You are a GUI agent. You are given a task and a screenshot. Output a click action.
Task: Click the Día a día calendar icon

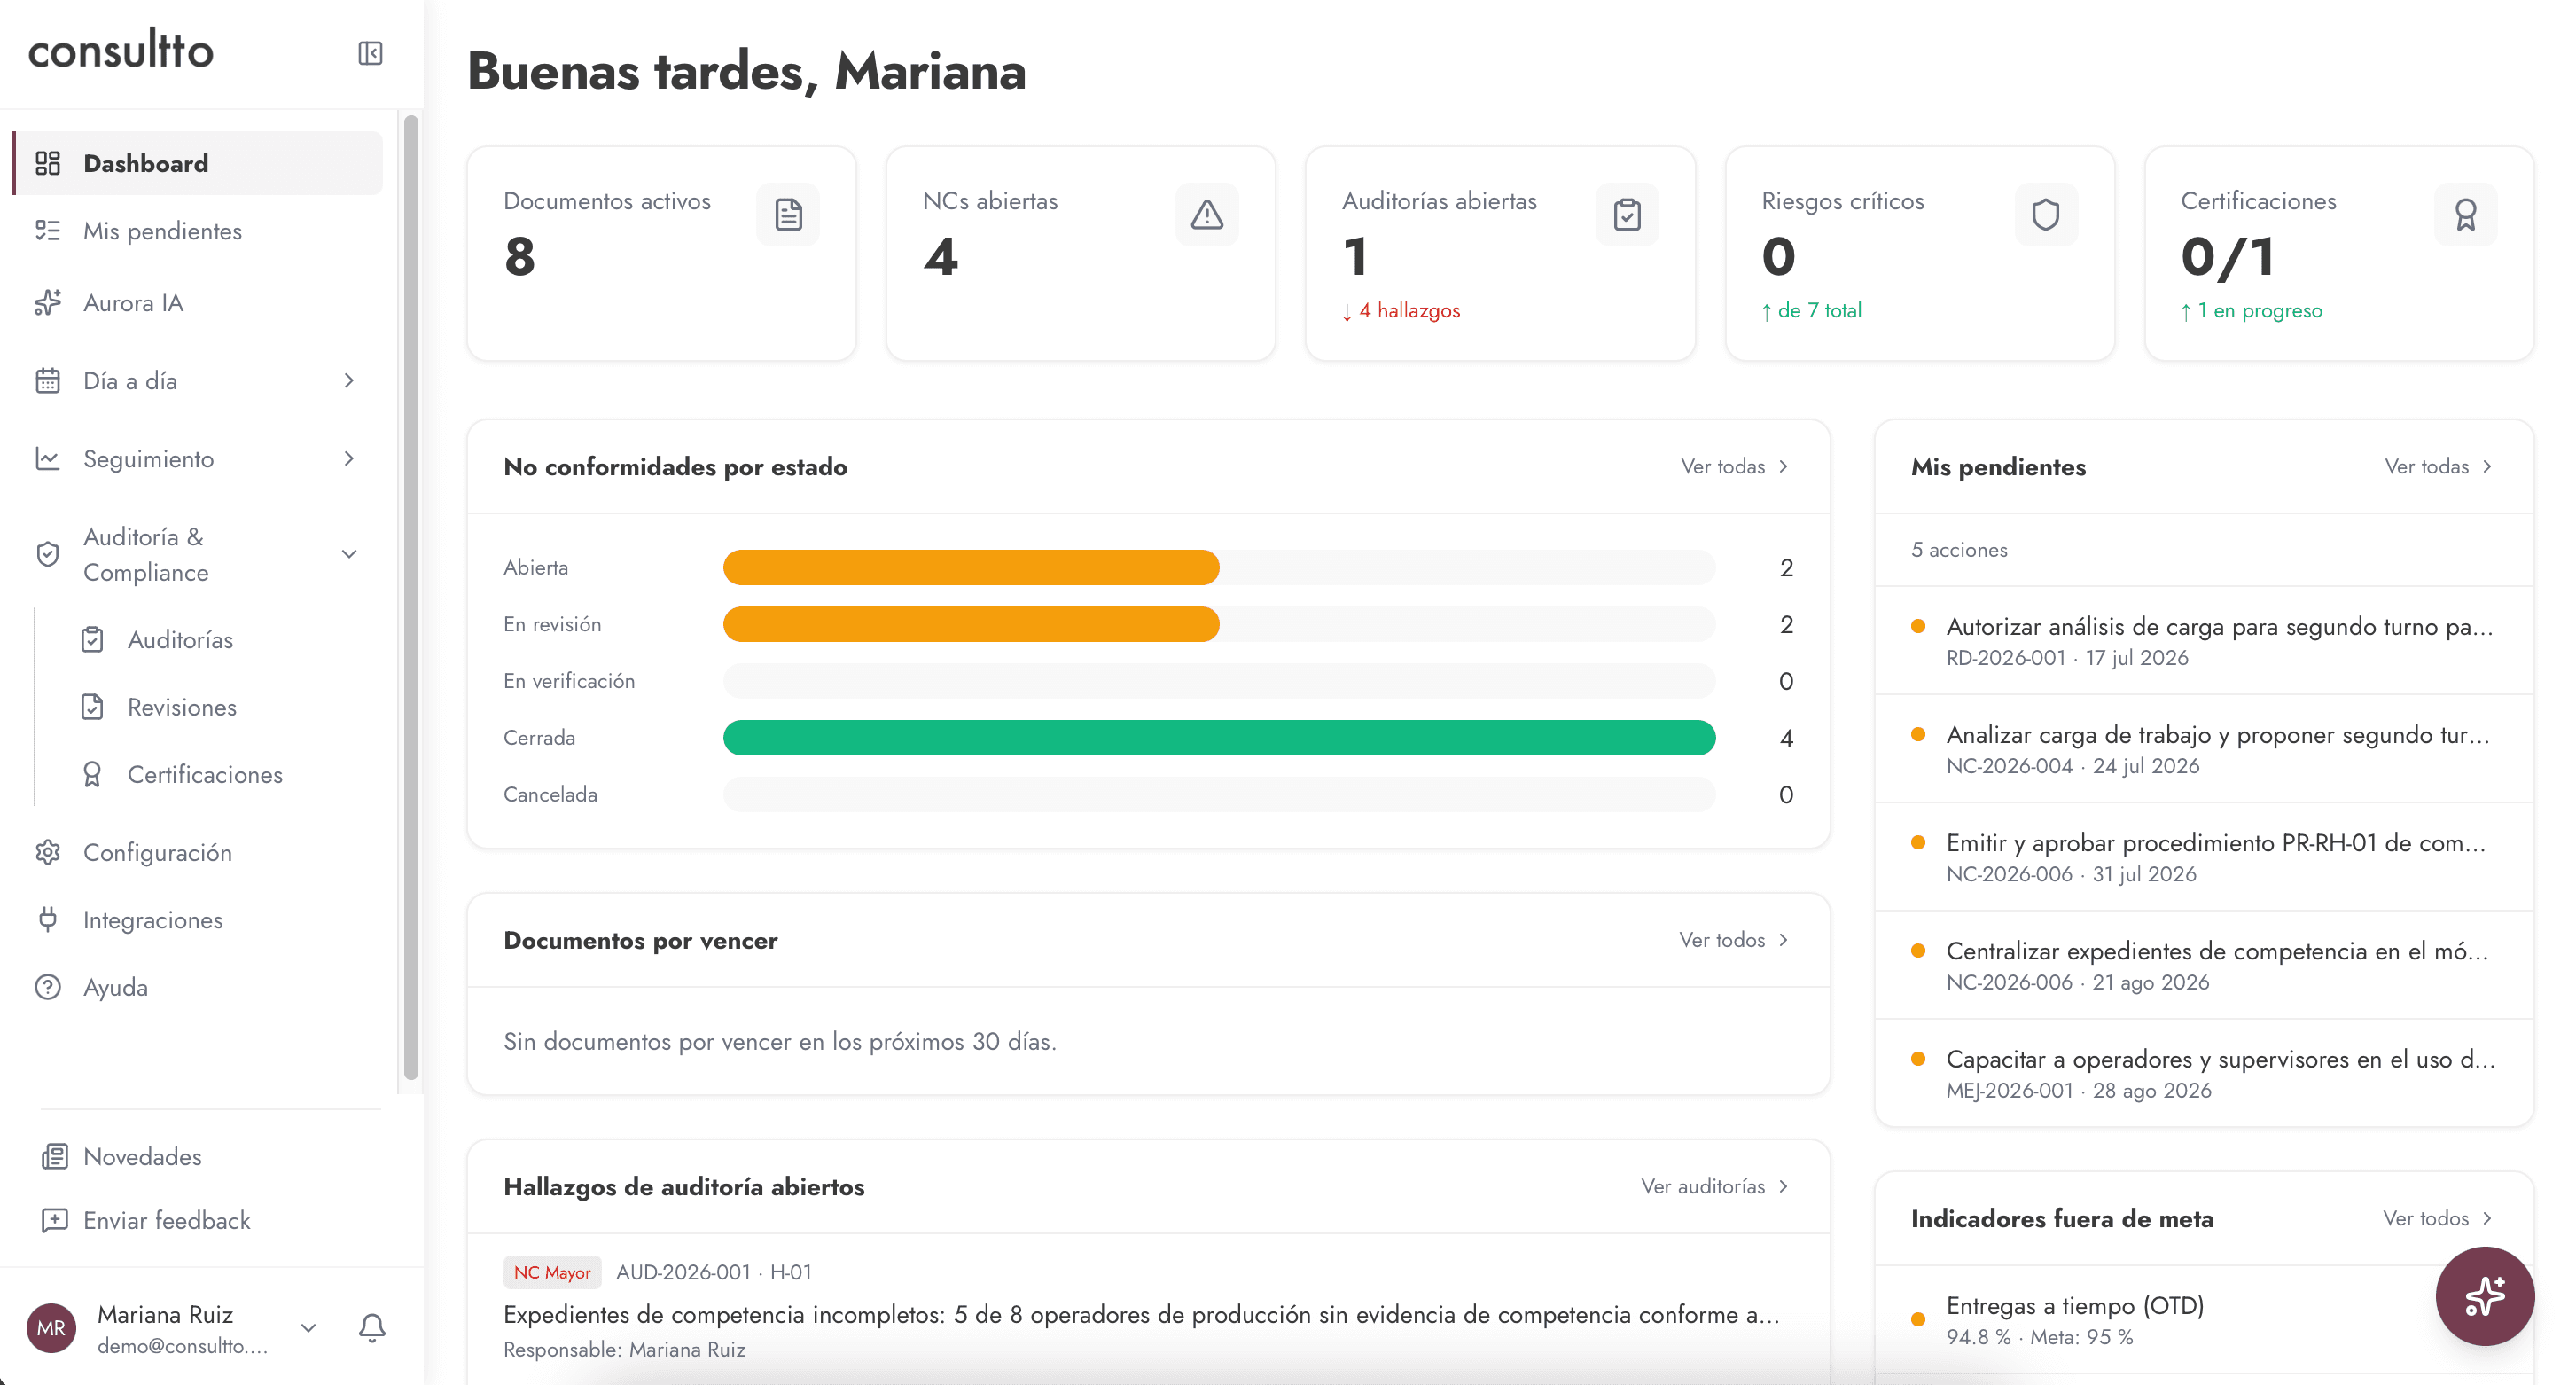click(48, 381)
